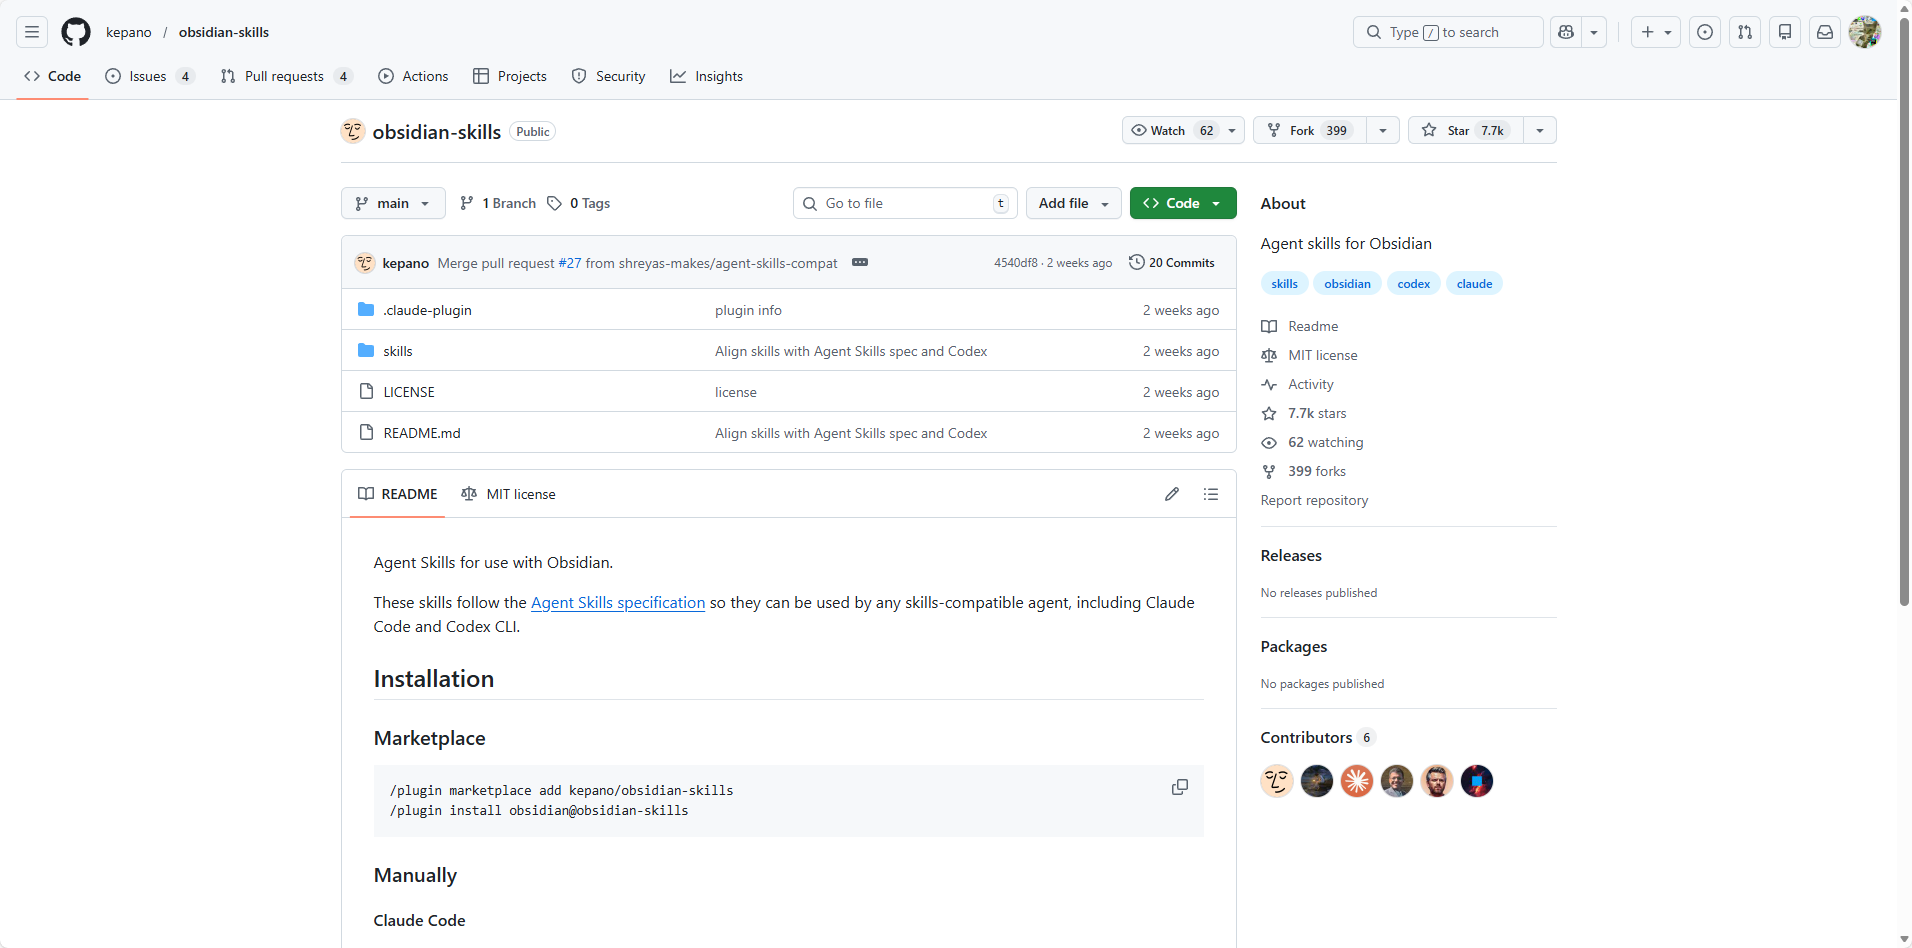The width and height of the screenshot is (1912, 948).
Task: Open the kepano owner breadcrumb link
Action: click(129, 32)
